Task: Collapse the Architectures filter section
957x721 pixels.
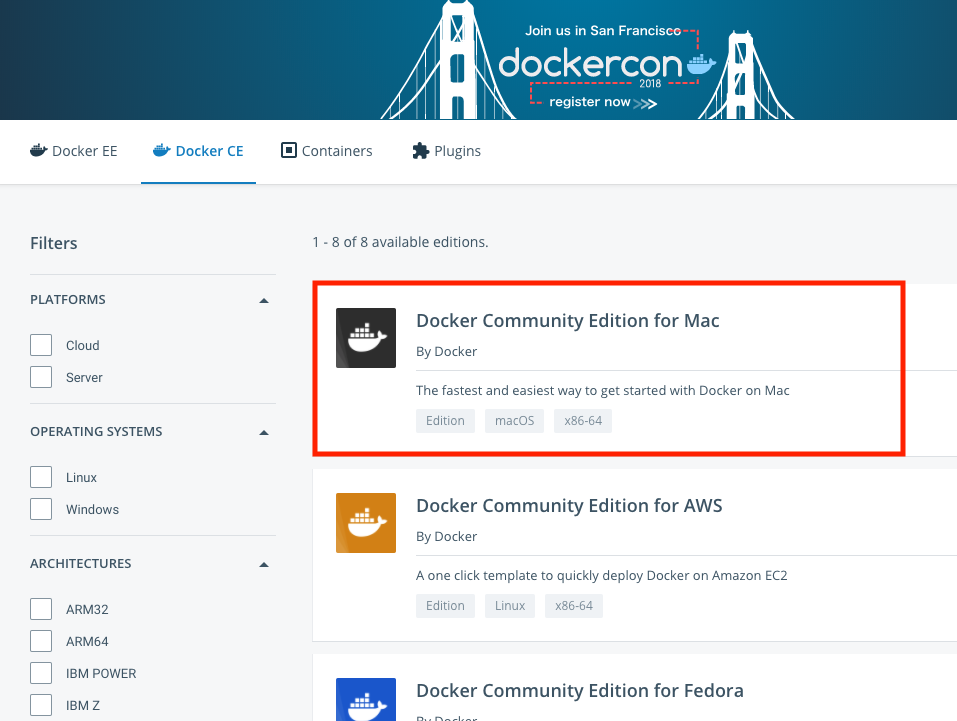Action: pyautogui.click(x=264, y=564)
